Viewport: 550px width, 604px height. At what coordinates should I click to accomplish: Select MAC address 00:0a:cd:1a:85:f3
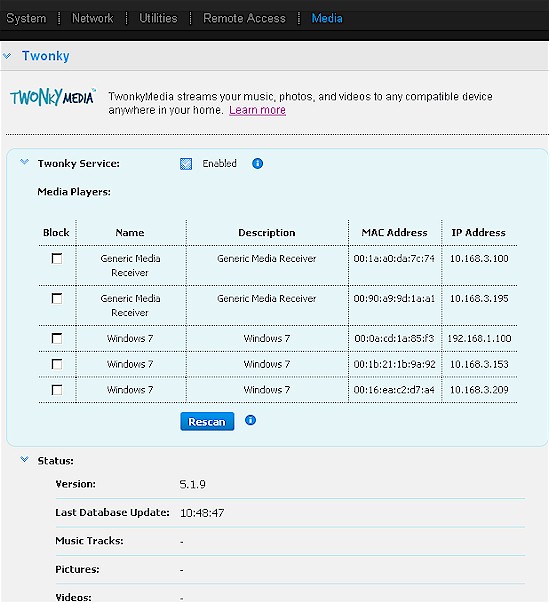[394, 339]
